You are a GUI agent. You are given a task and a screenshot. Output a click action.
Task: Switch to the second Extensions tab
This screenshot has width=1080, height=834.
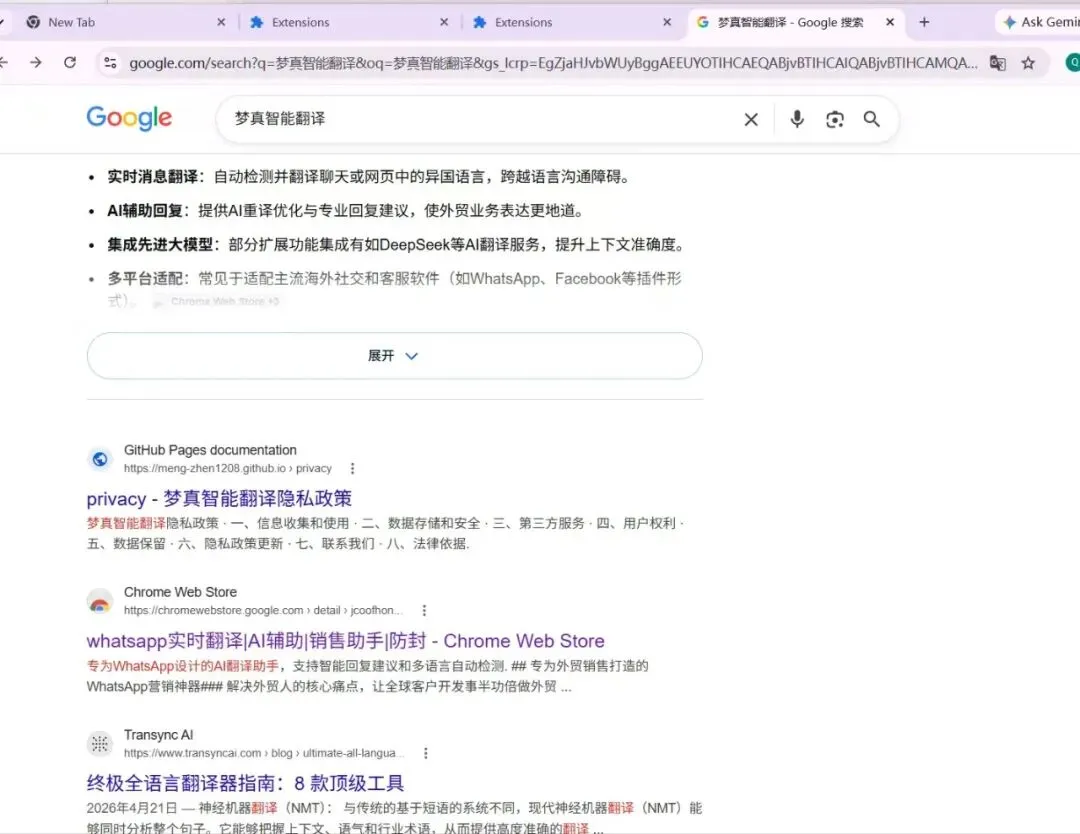[x=572, y=22]
